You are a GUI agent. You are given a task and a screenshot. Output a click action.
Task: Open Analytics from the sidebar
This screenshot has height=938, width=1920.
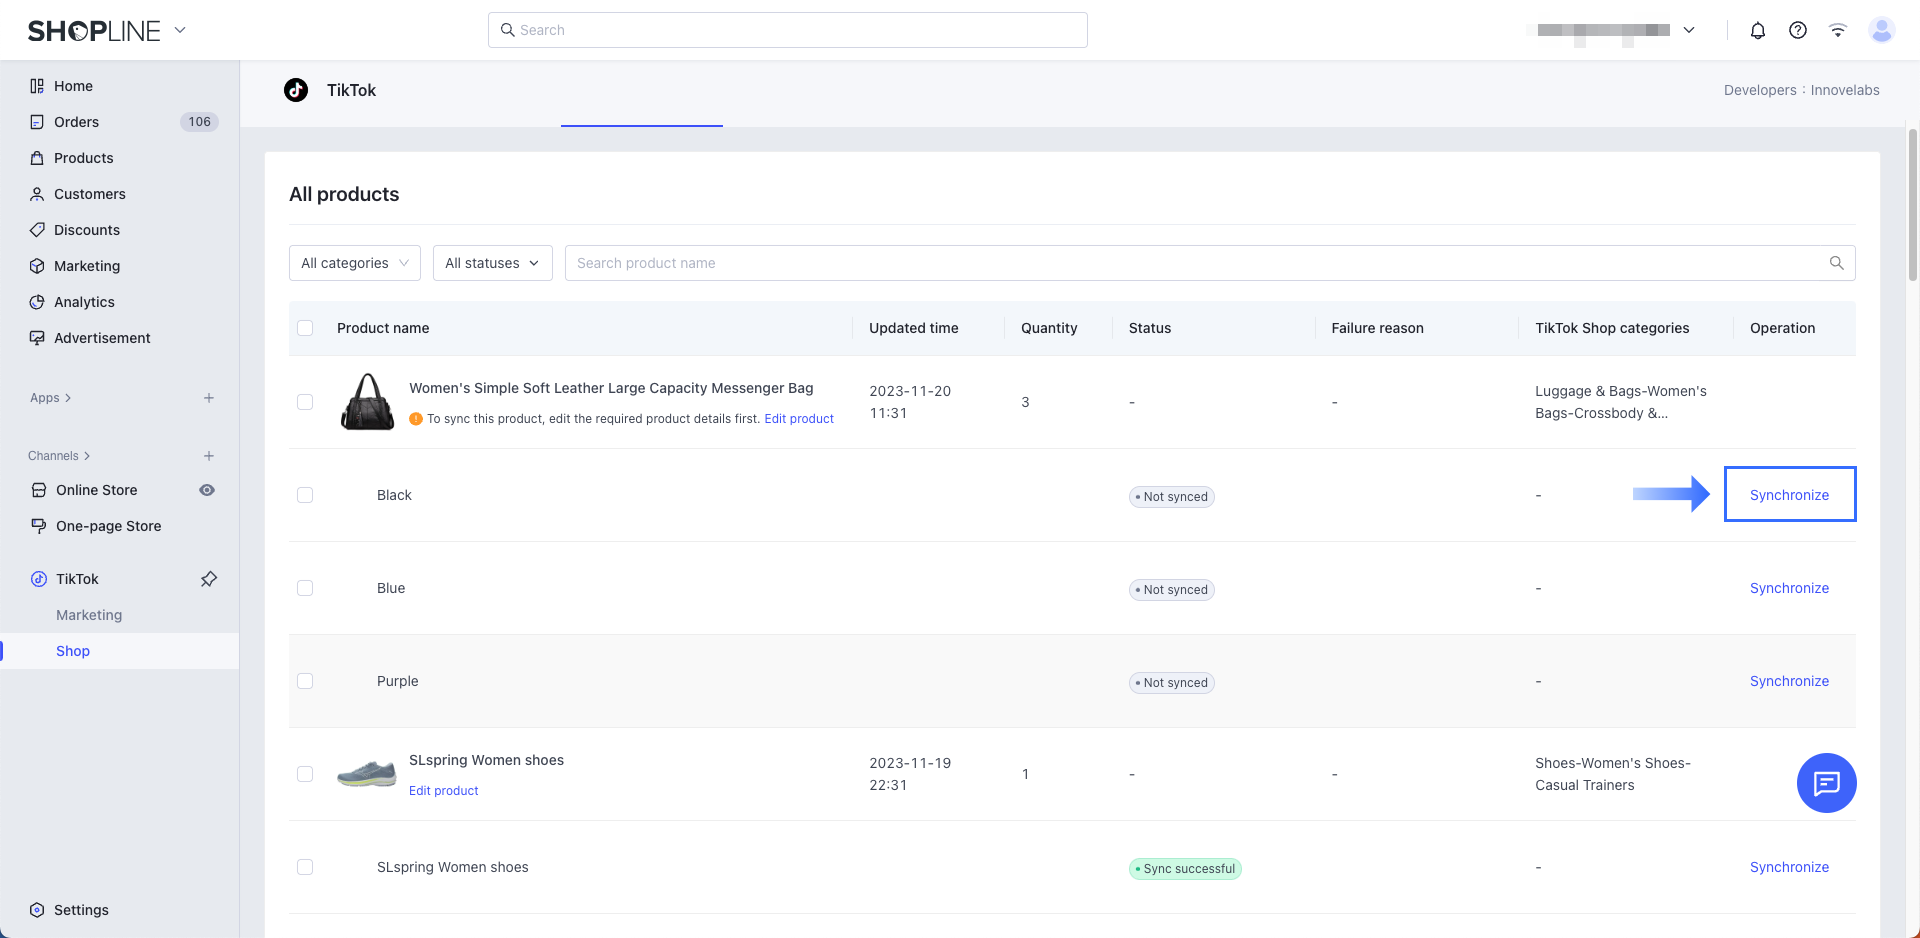click(84, 302)
